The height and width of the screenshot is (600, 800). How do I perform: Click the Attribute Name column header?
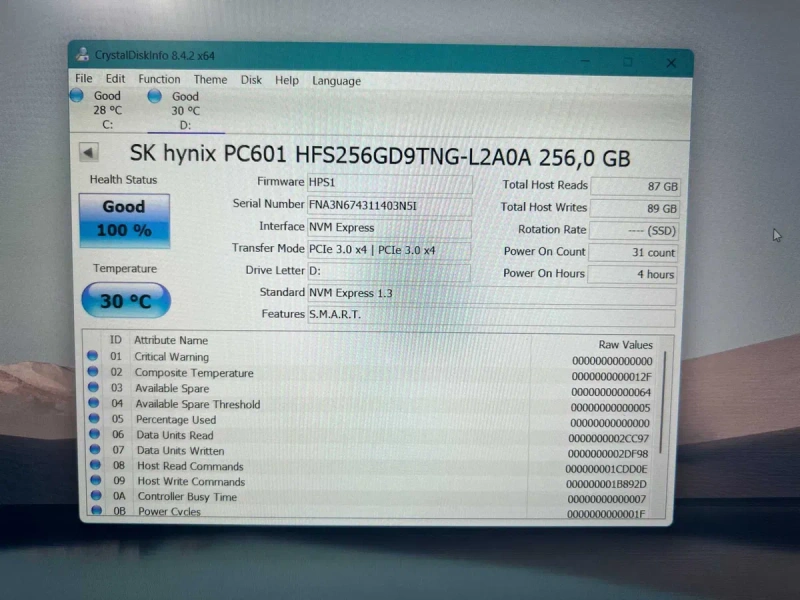click(171, 340)
